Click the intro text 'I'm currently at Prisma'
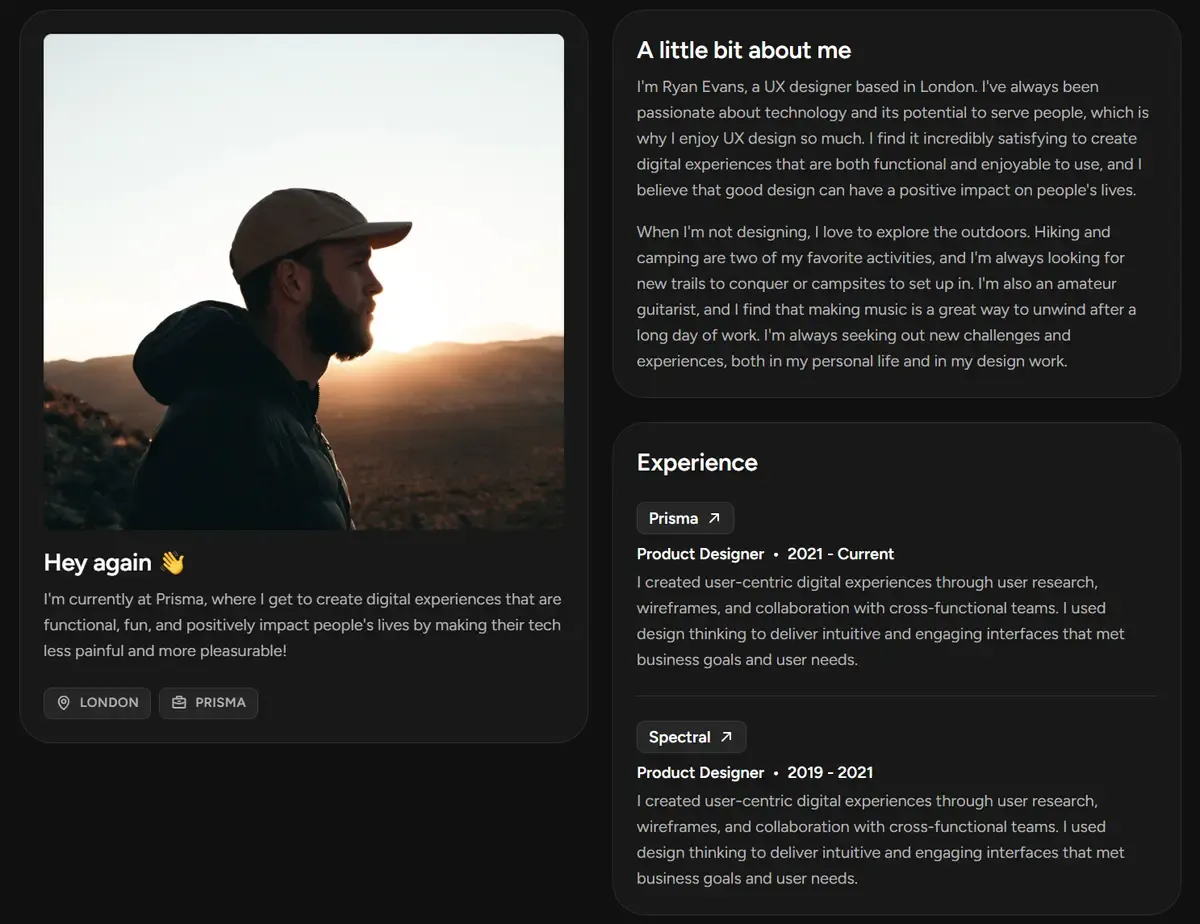This screenshot has width=1200, height=924. [302, 625]
